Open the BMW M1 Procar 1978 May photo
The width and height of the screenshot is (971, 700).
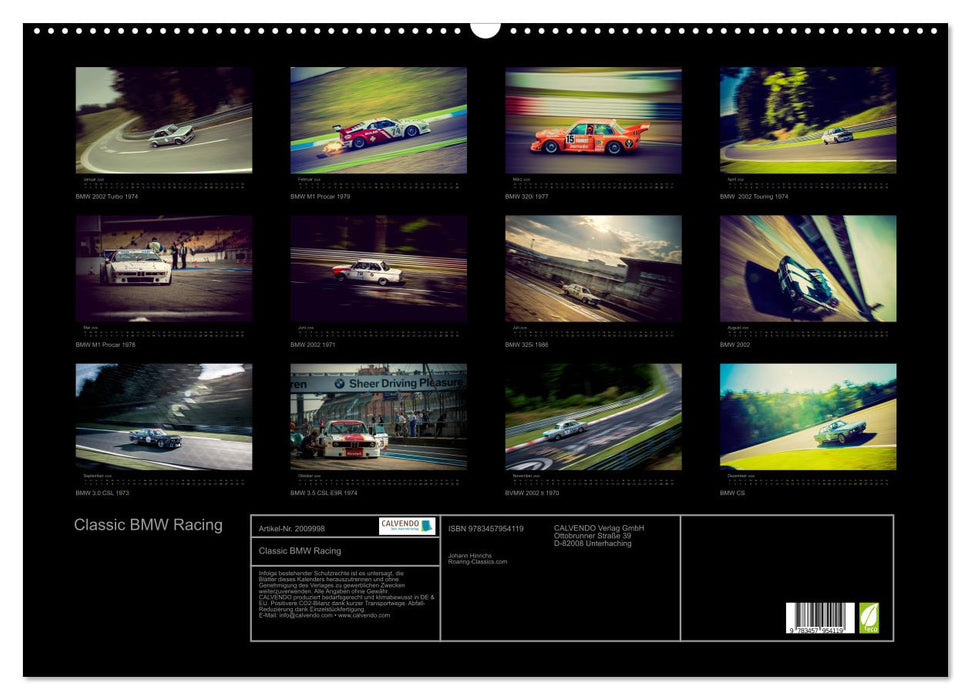point(160,268)
